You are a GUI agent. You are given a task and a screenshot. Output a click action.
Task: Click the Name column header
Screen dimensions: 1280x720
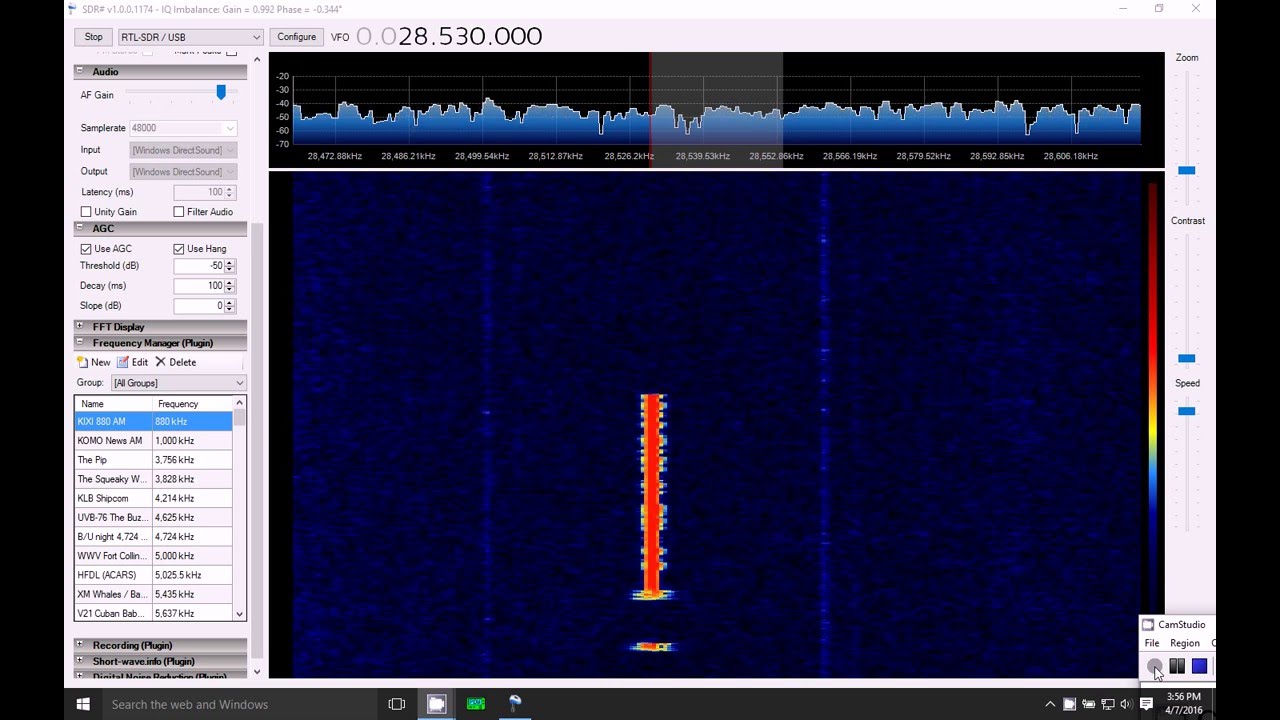pyautogui.click(x=114, y=404)
